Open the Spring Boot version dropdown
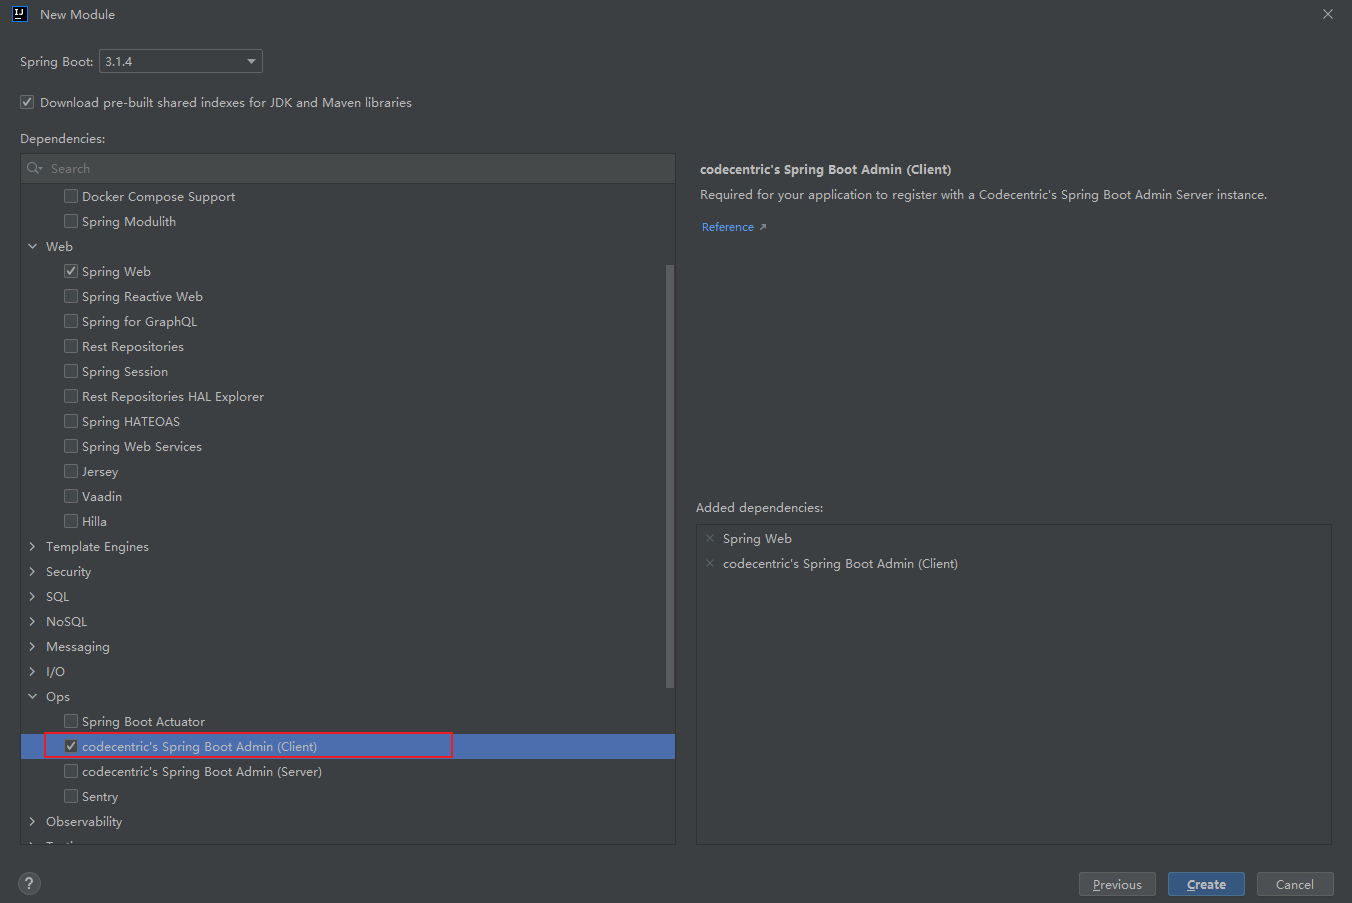This screenshot has width=1352, height=903. tap(180, 62)
